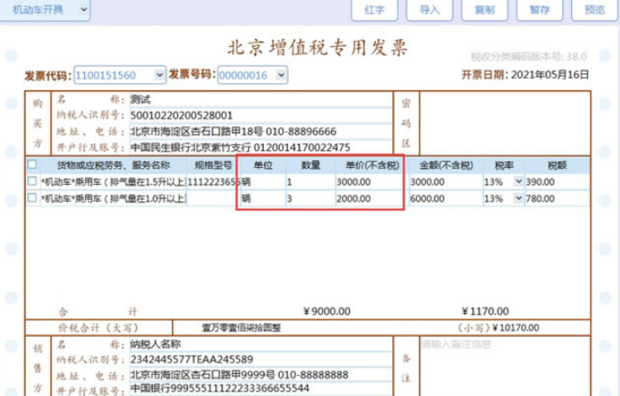Click the 规格型号 column header
Viewport: 620px width, 396px height.
pyautogui.click(x=213, y=165)
